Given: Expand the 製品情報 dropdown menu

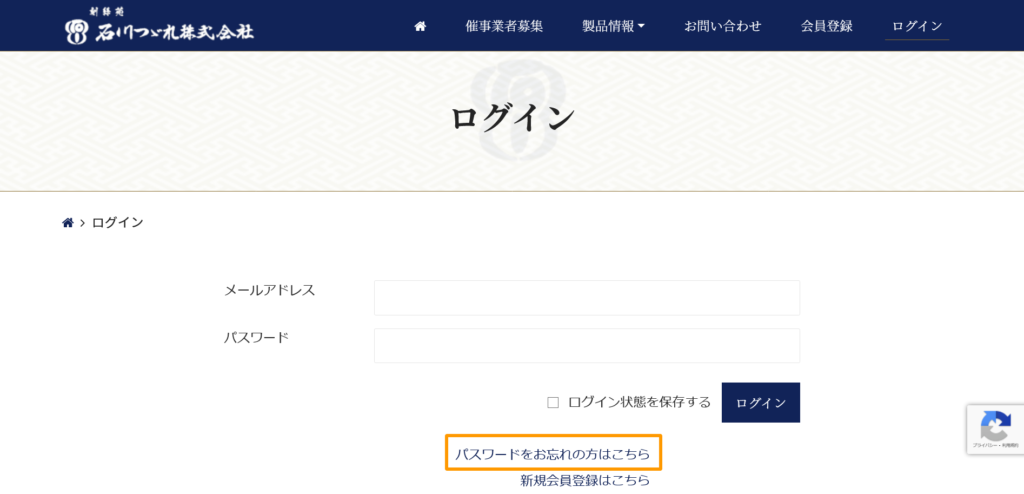Looking at the screenshot, I should (613, 26).
